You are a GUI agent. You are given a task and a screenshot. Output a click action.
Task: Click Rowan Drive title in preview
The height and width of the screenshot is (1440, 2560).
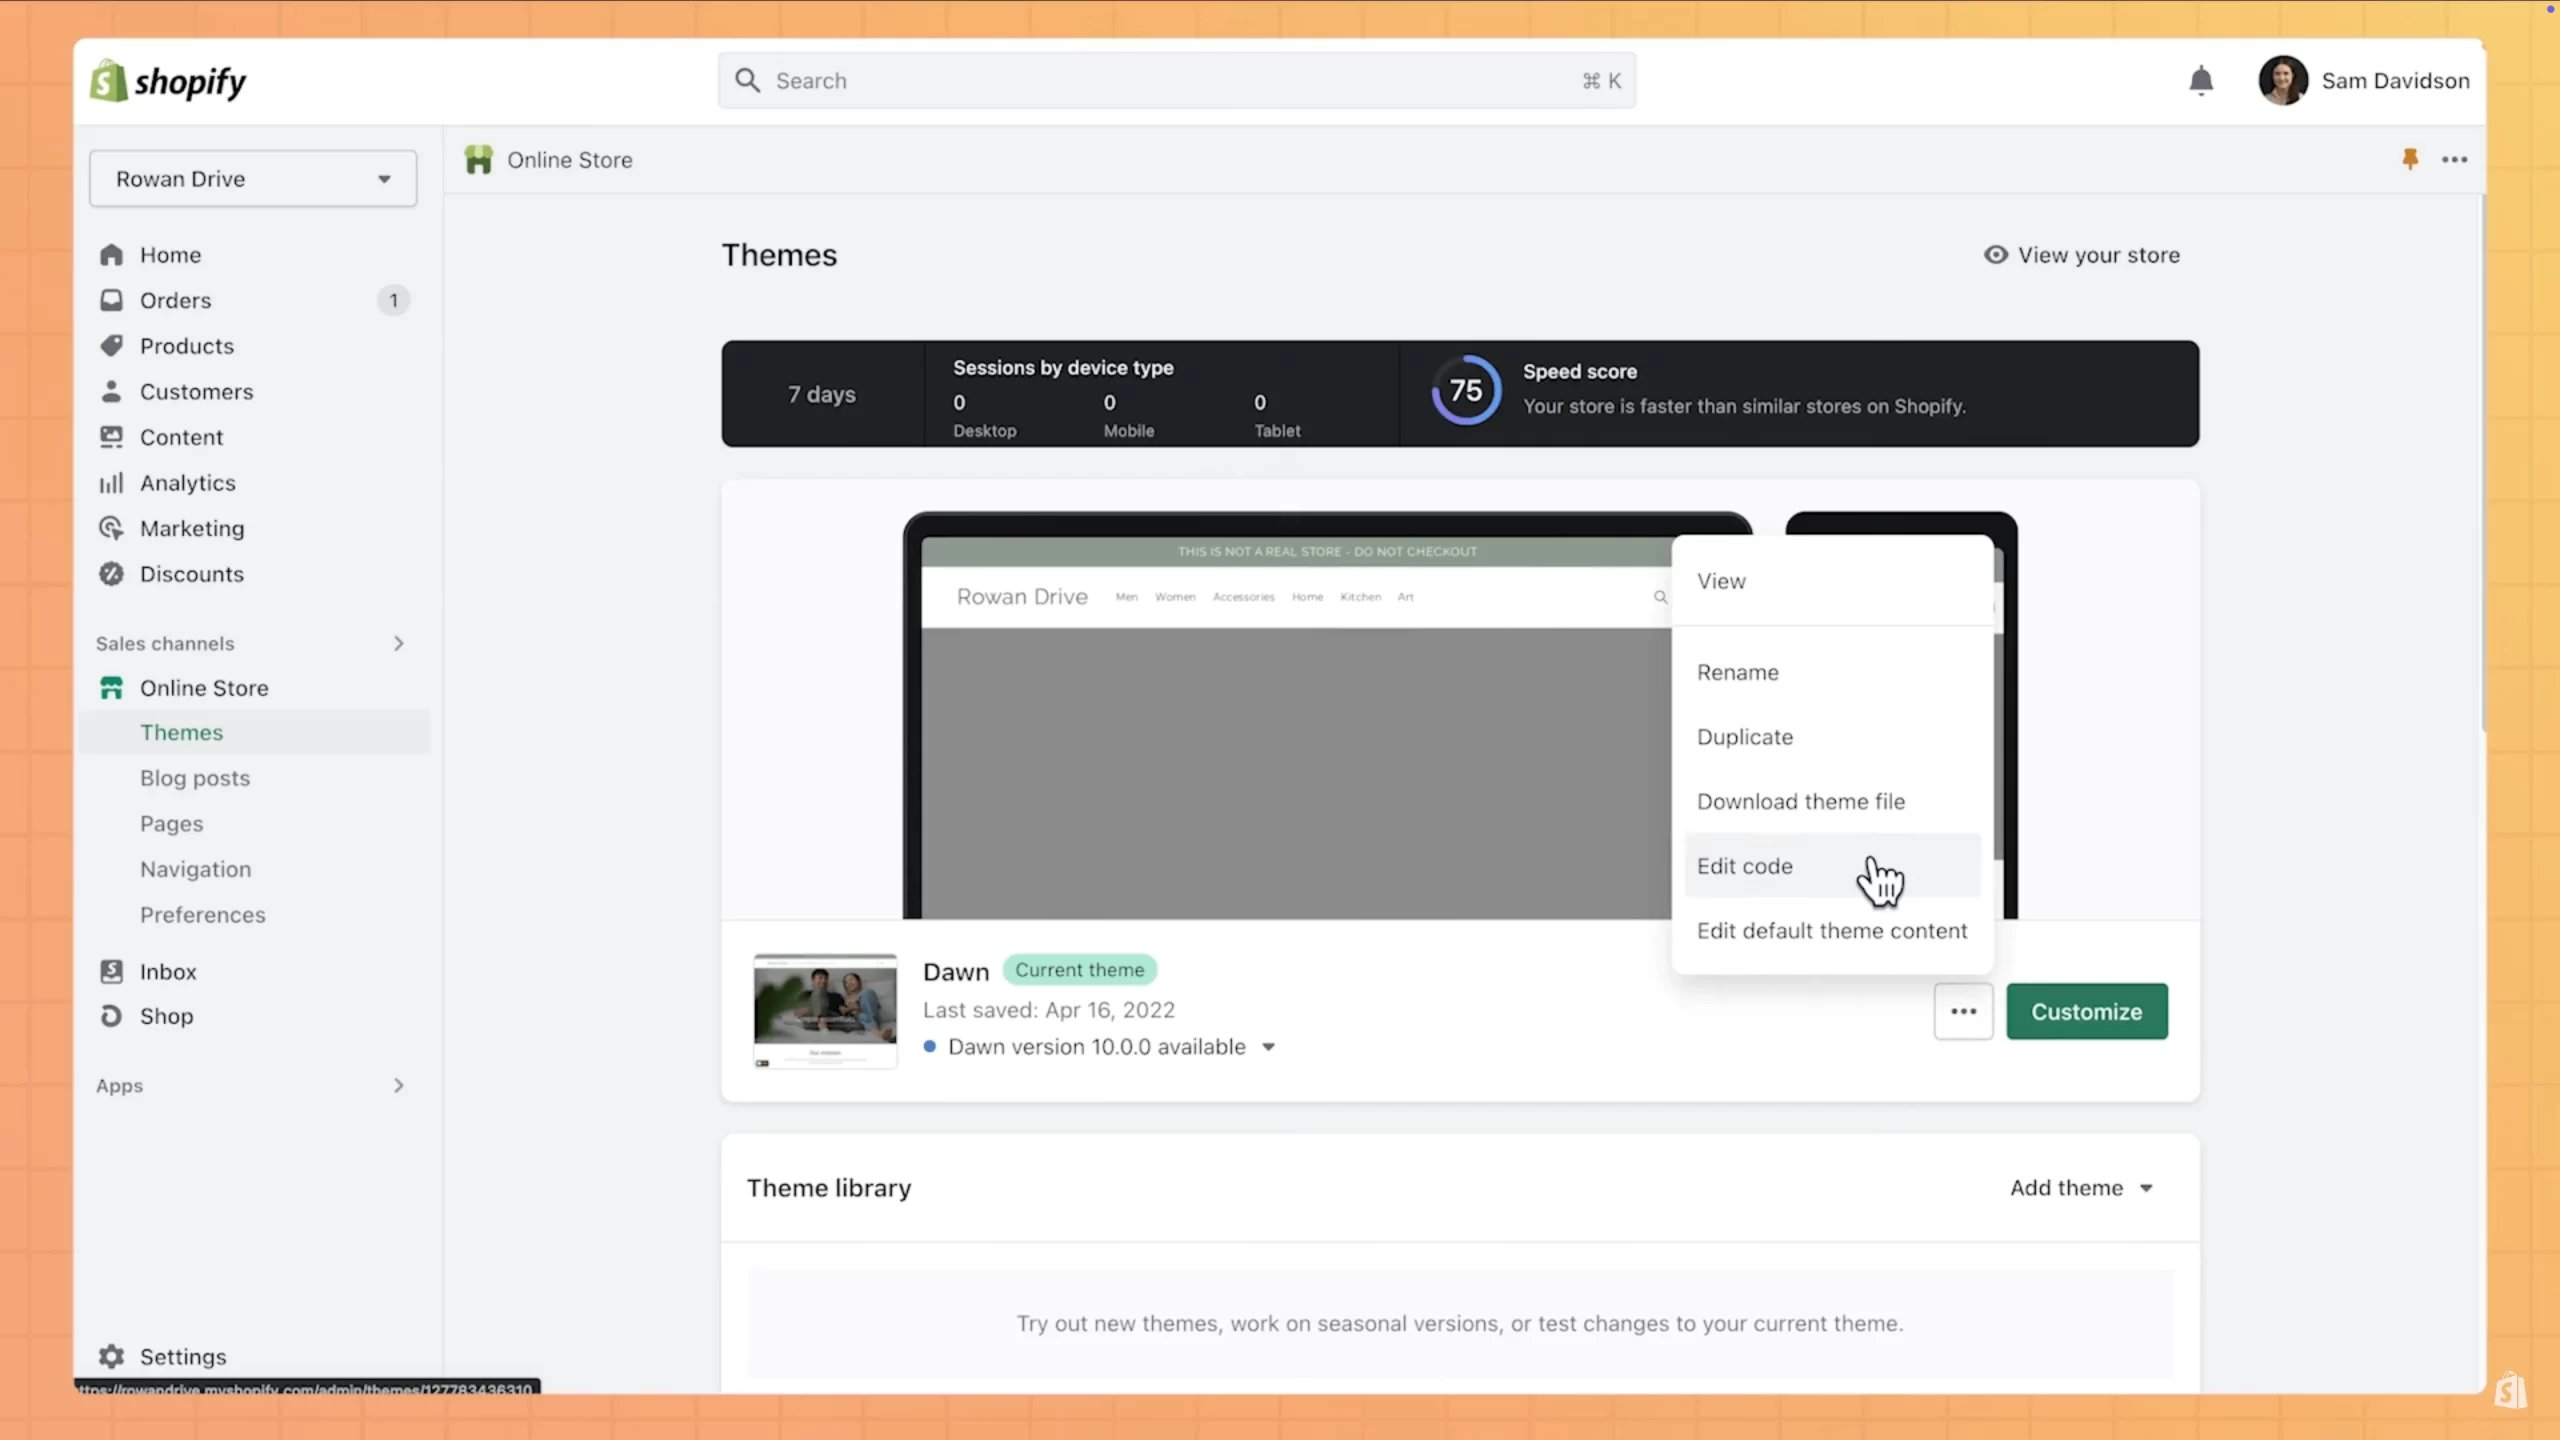(x=1022, y=597)
